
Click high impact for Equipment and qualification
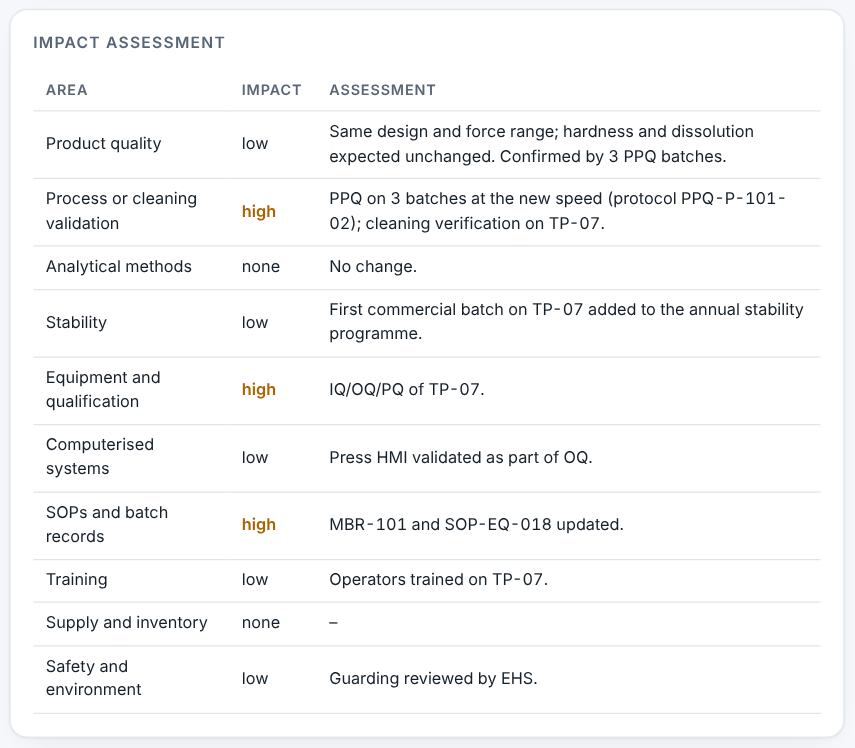(258, 390)
